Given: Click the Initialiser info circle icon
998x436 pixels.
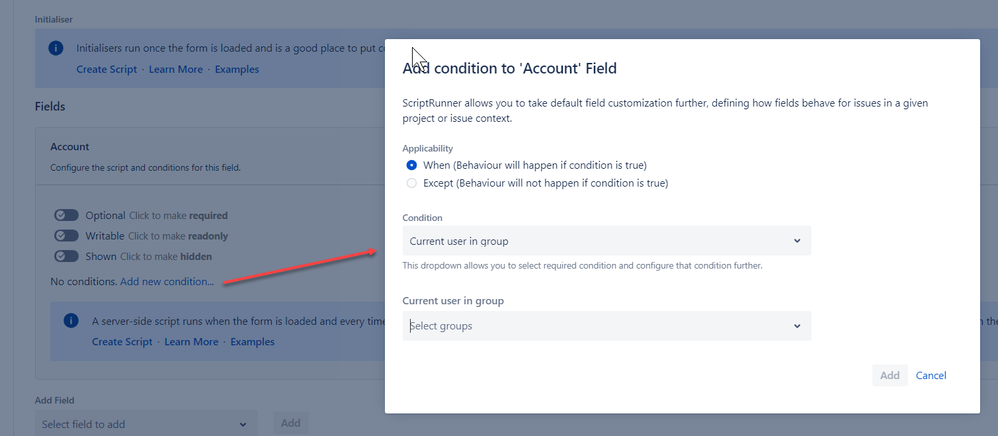Looking at the screenshot, I should click(56, 48).
